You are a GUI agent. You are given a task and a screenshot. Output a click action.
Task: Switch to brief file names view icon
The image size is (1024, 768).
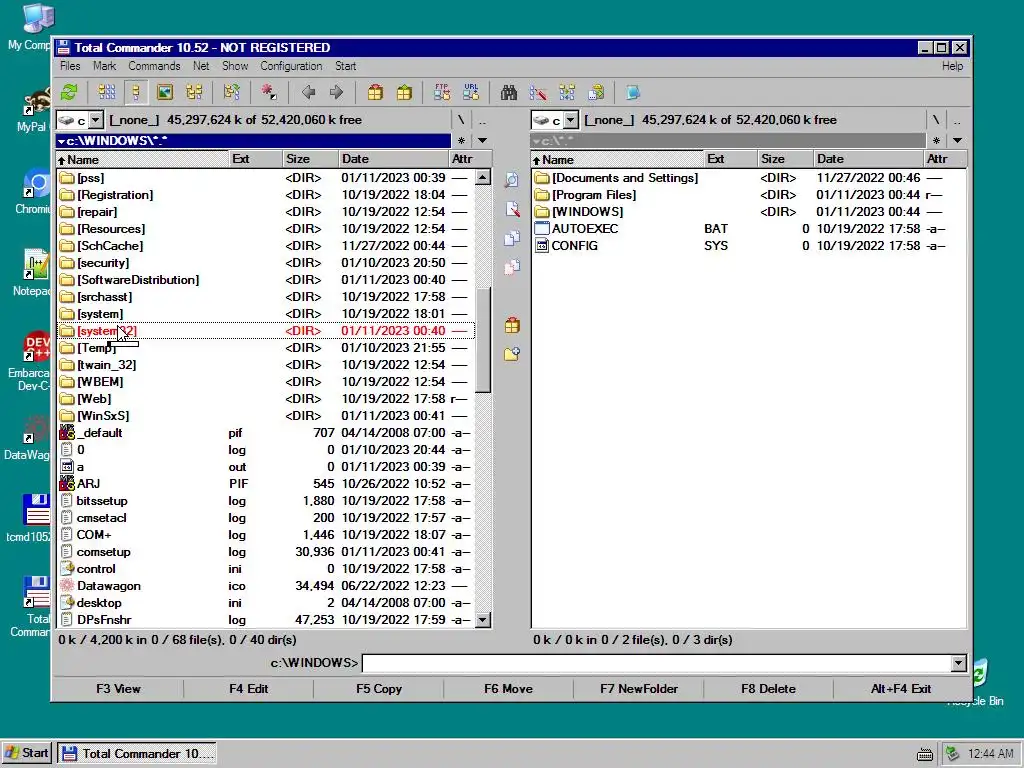pyautogui.click(x=106, y=92)
